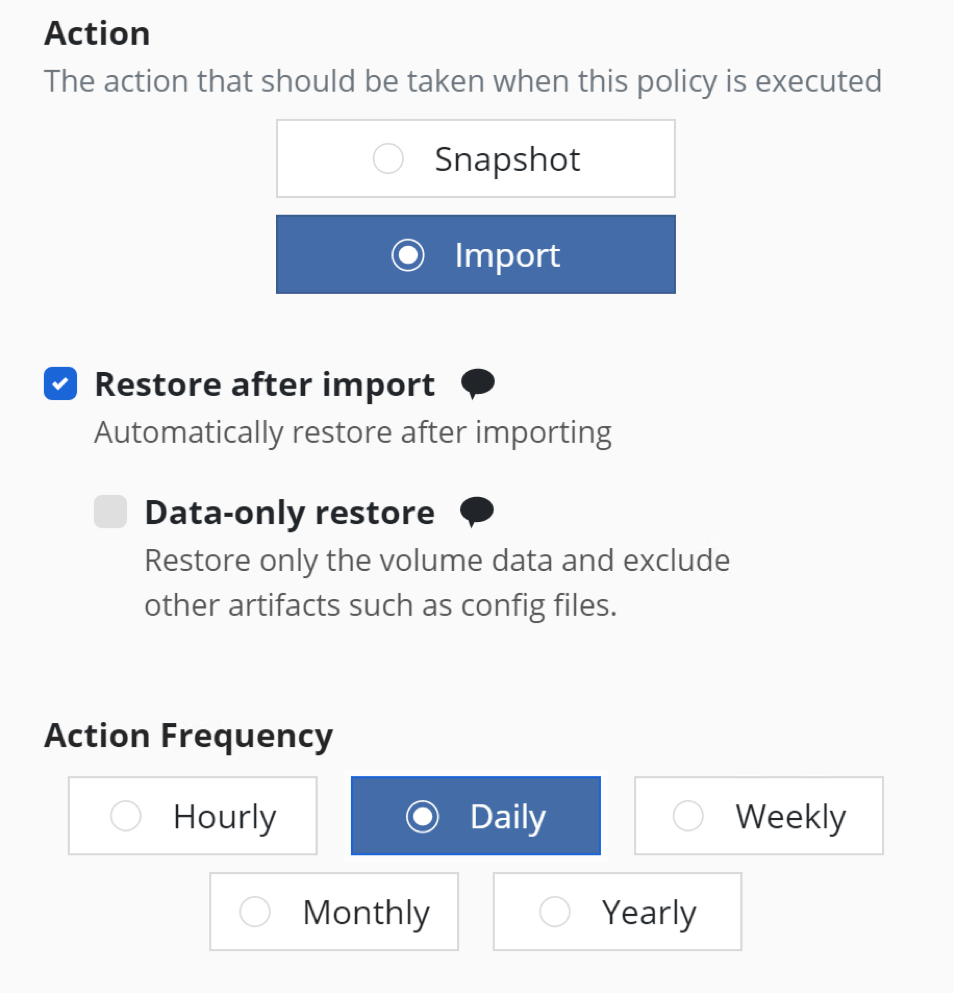Select the Snapshot action option
The width and height of the screenshot is (954, 993).
(476, 158)
